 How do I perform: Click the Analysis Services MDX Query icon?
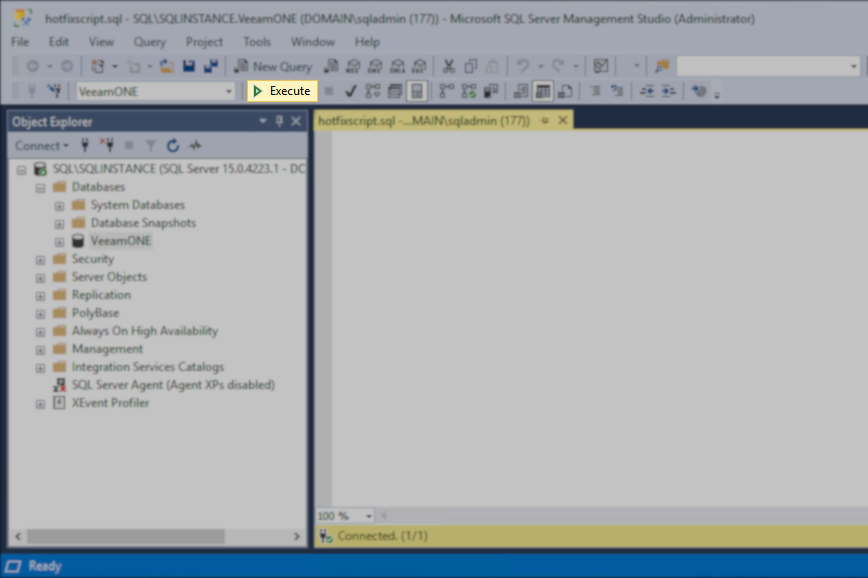pyautogui.click(x=353, y=66)
